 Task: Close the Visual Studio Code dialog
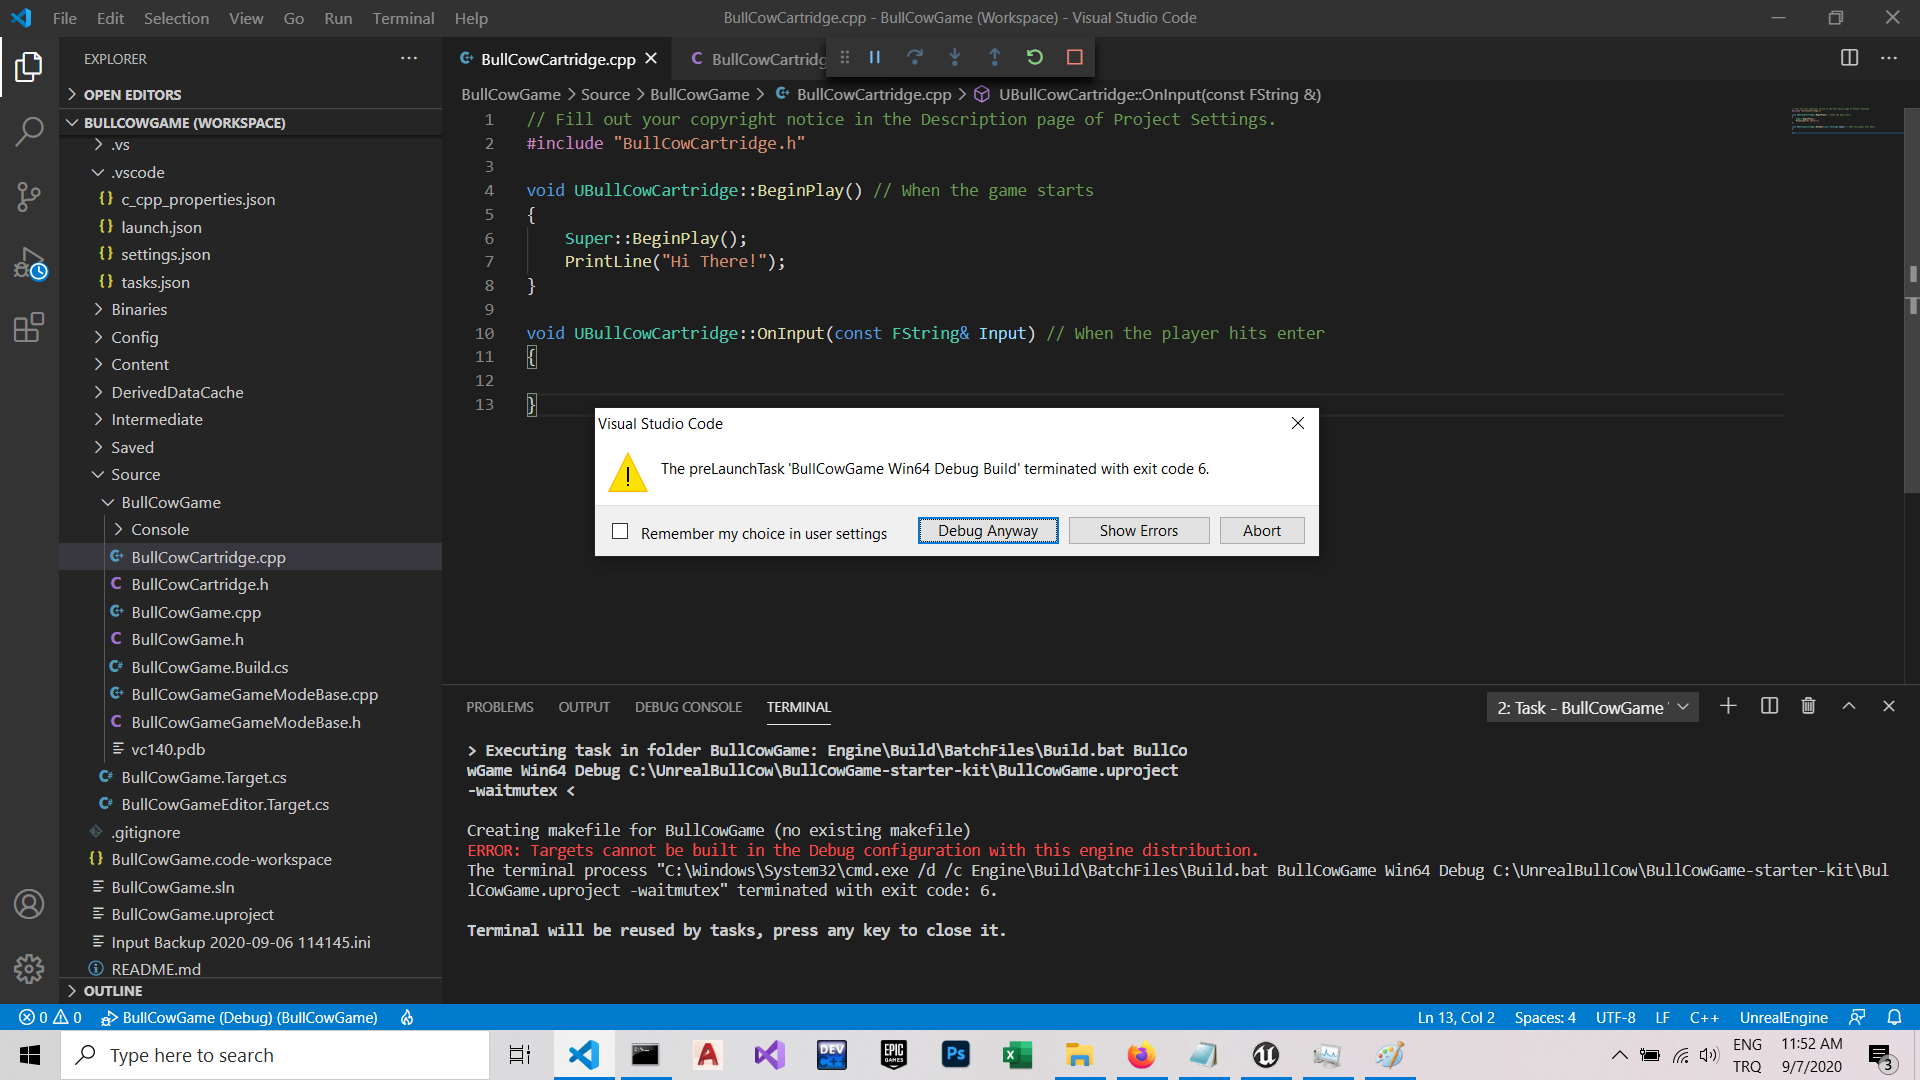click(x=1298, y=424)
